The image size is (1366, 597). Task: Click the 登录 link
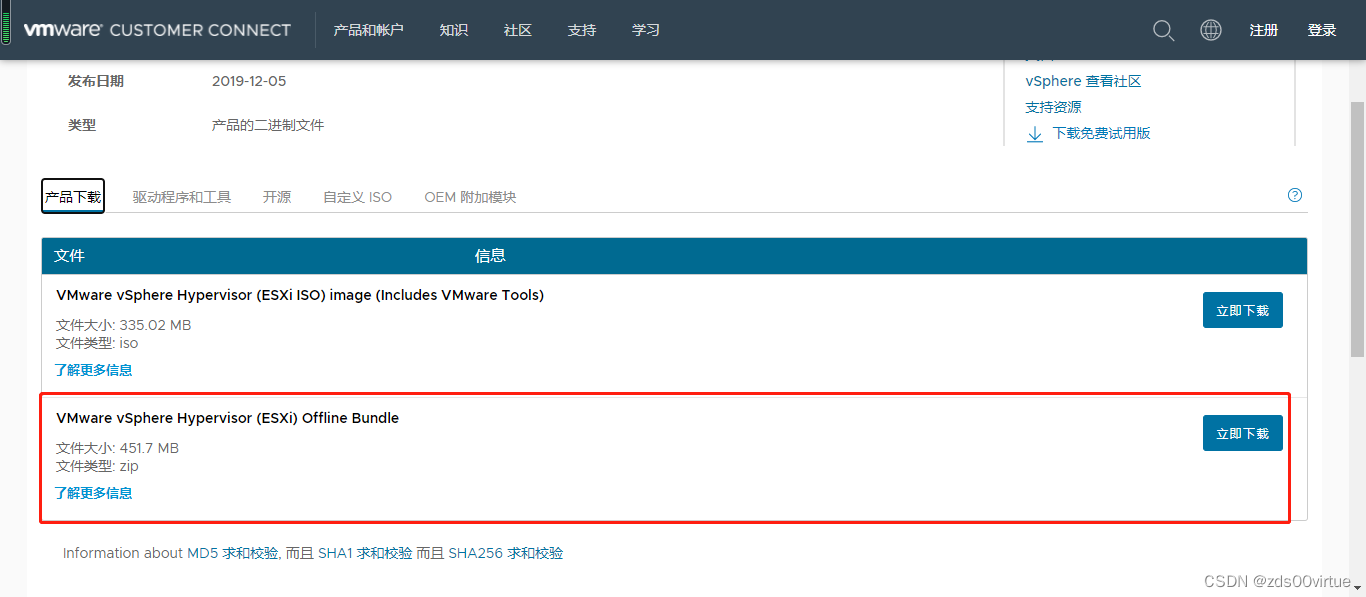[1322, 30]
